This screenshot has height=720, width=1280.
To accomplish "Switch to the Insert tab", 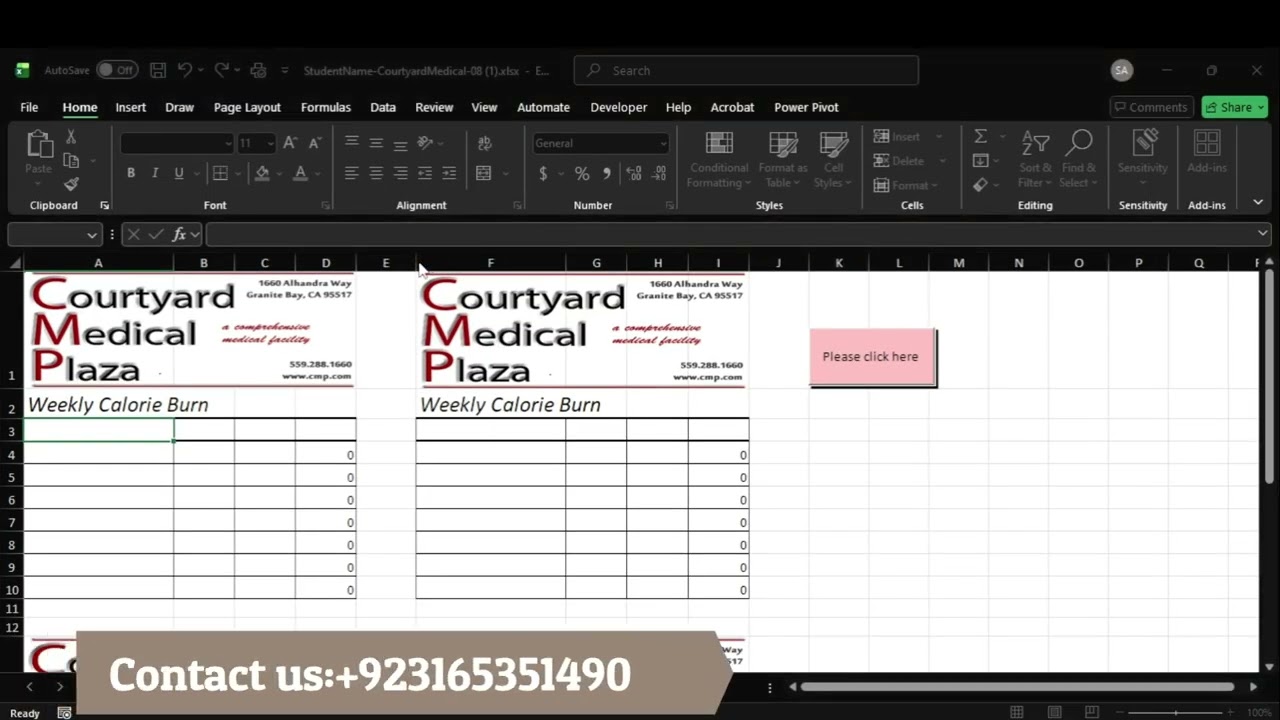I will pos(130,107).
